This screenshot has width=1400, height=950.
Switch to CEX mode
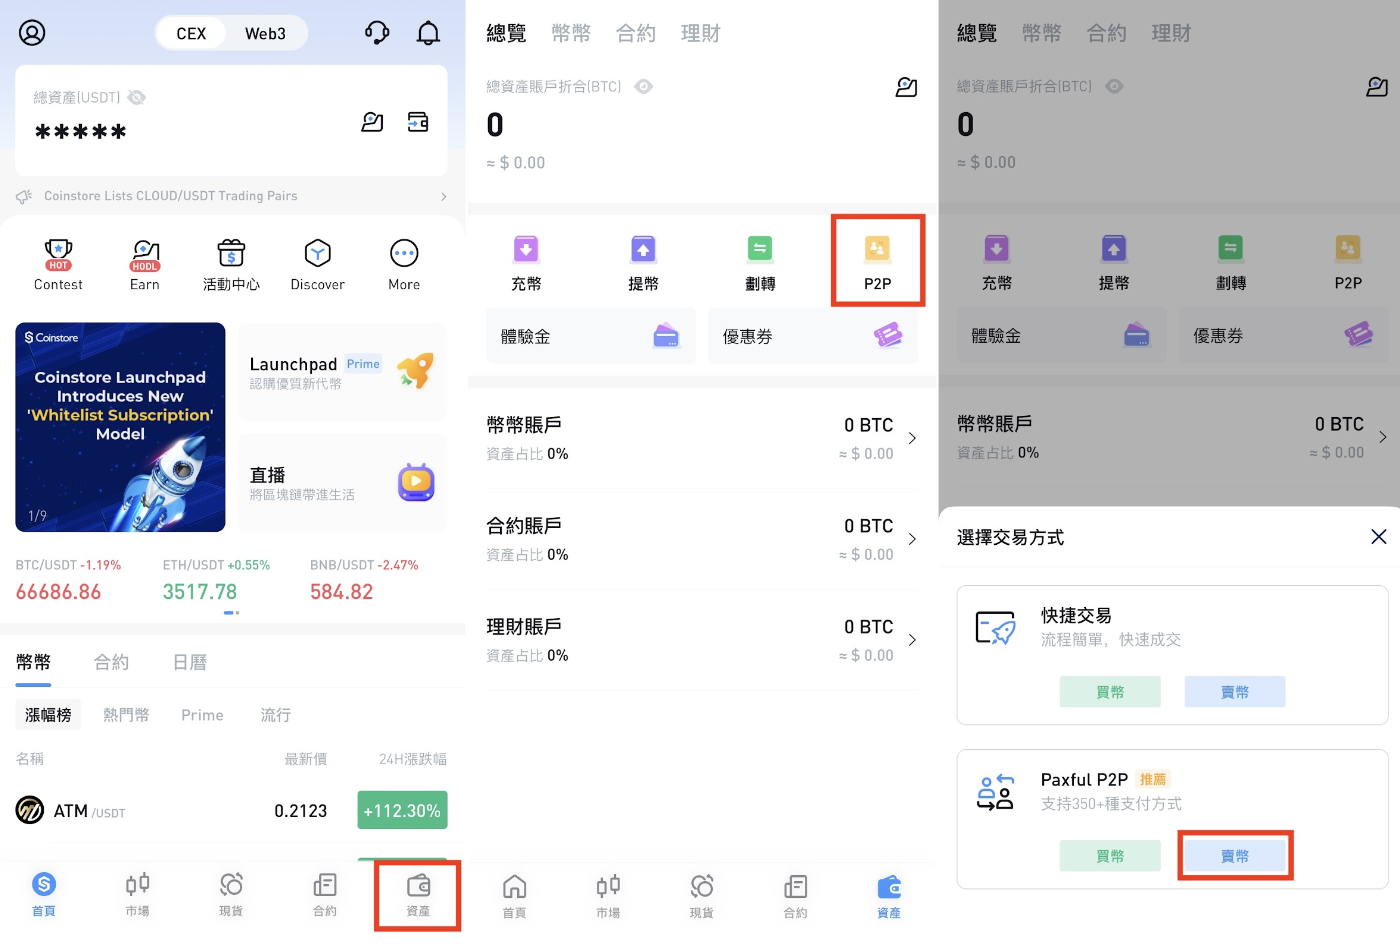pos(191,33)
